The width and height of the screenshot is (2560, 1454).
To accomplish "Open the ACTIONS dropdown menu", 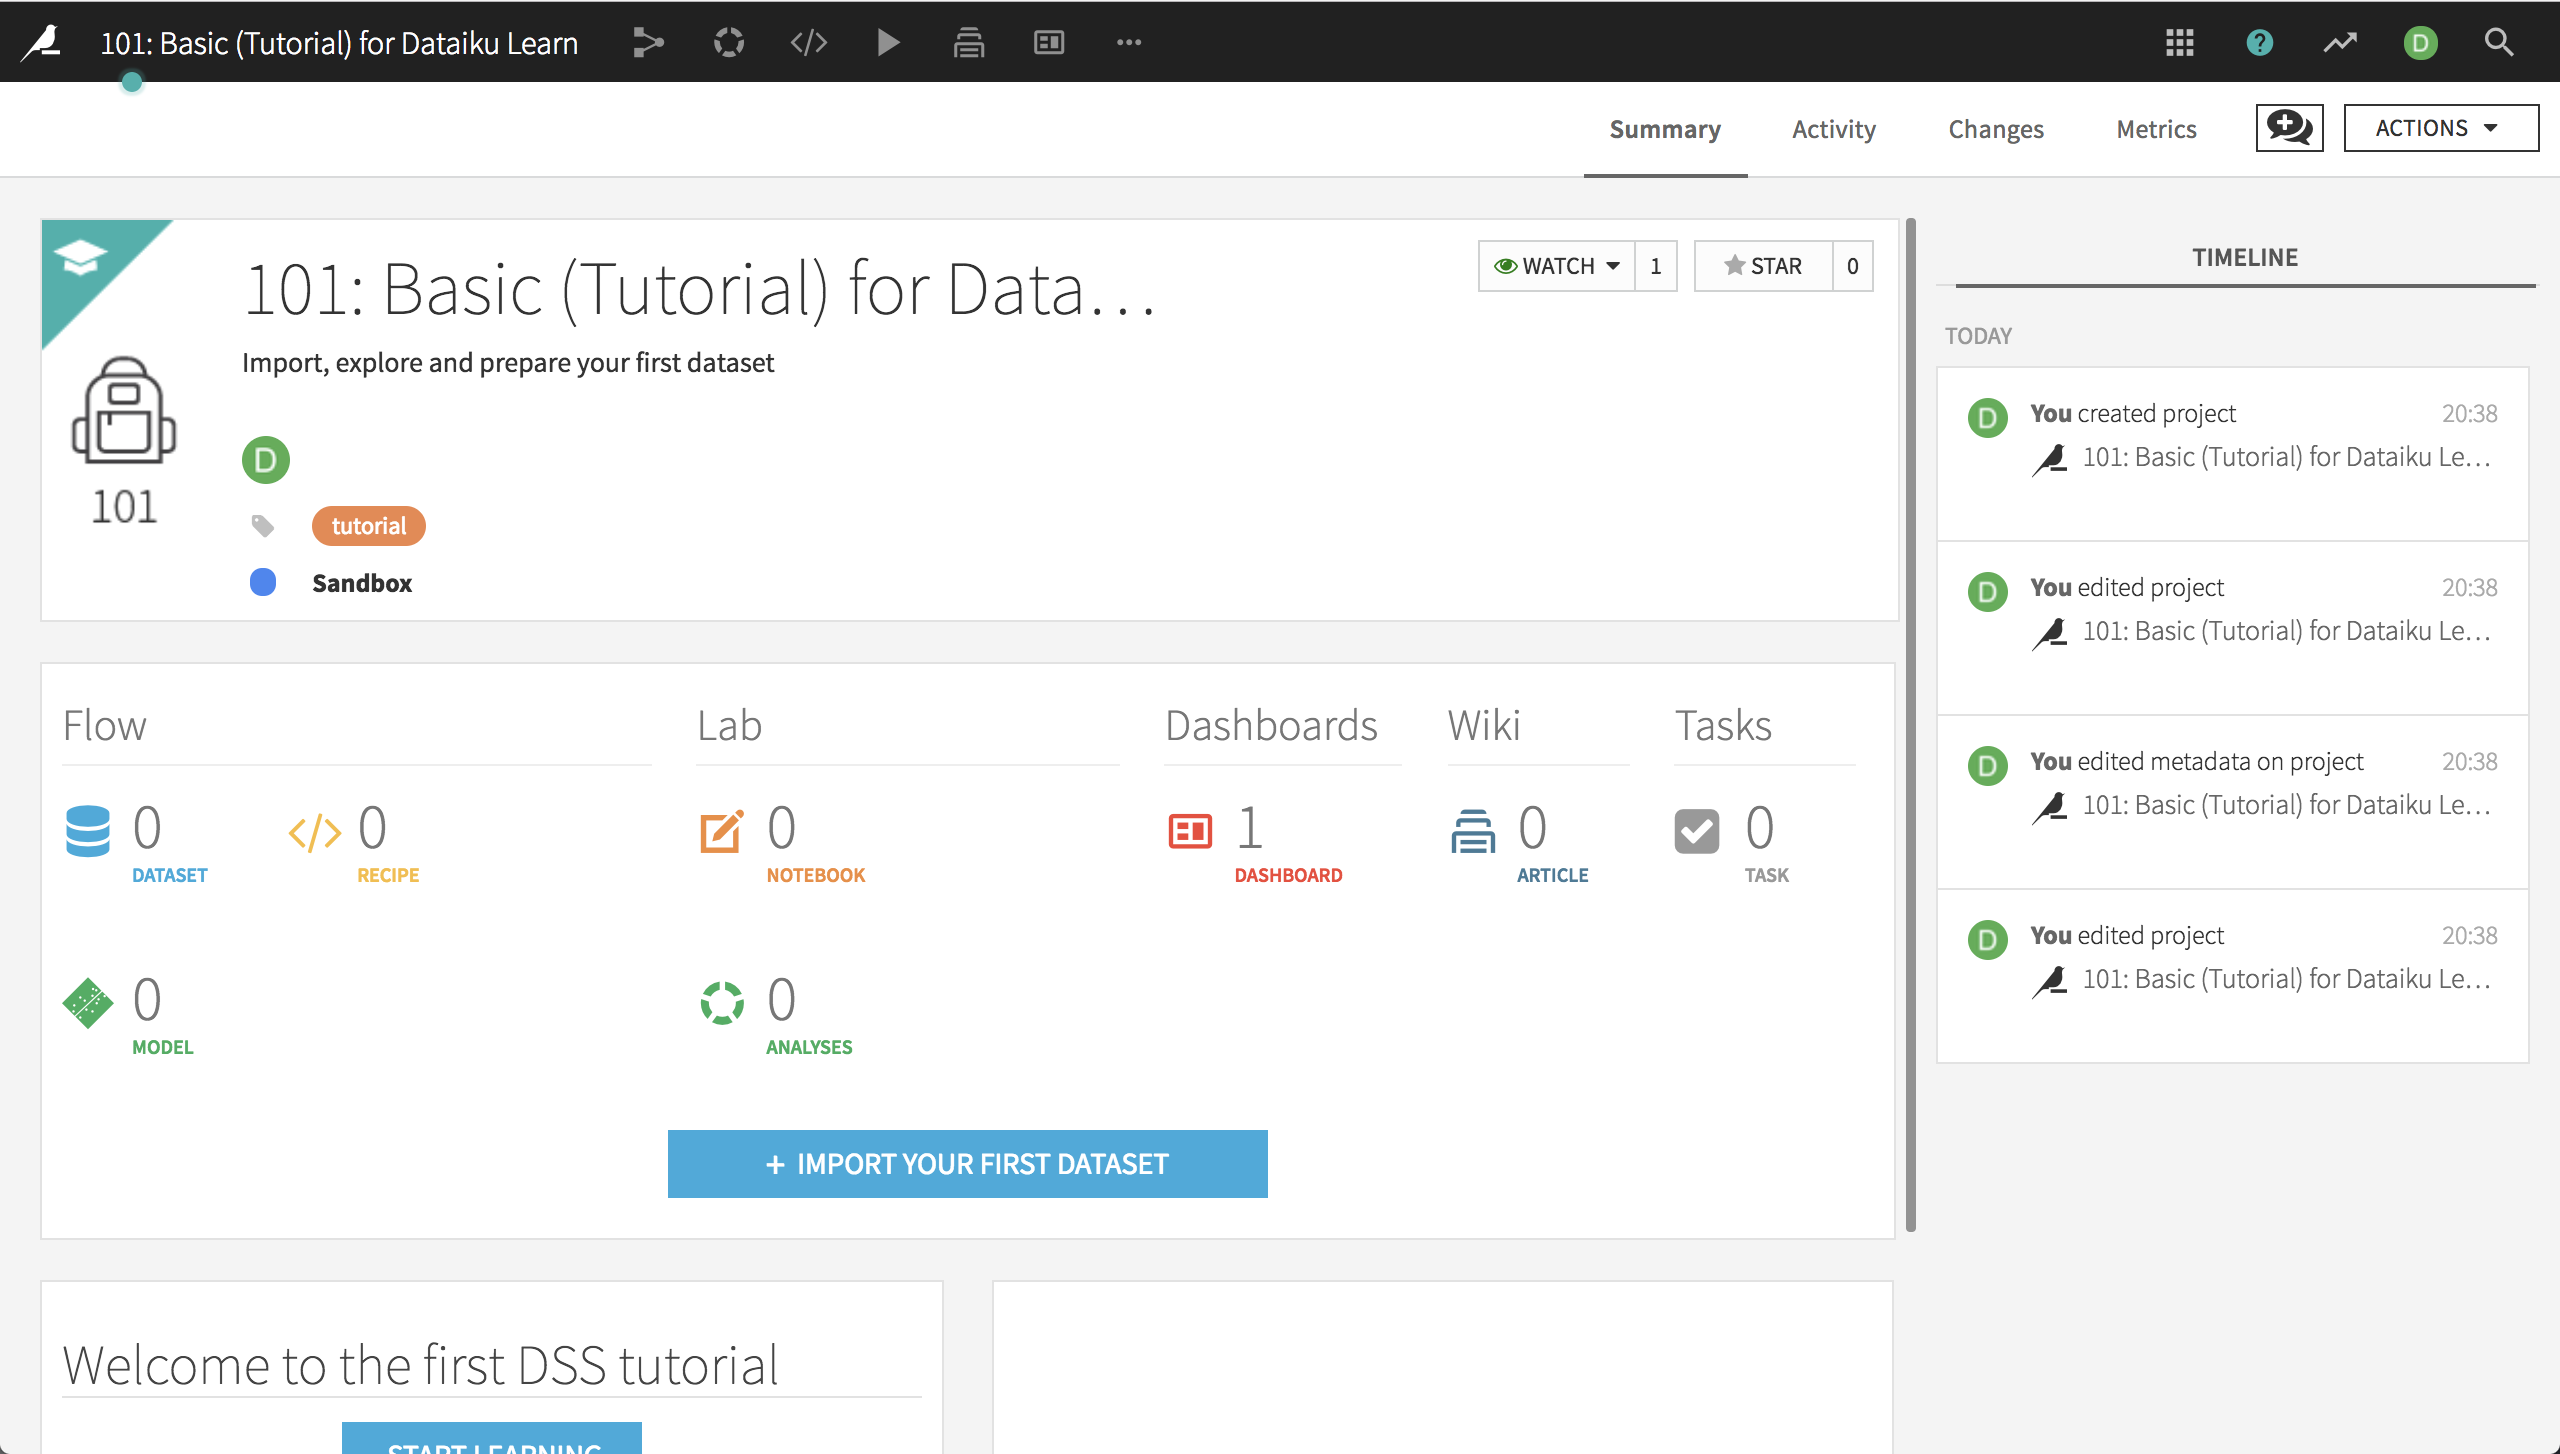I will 2441,127.
